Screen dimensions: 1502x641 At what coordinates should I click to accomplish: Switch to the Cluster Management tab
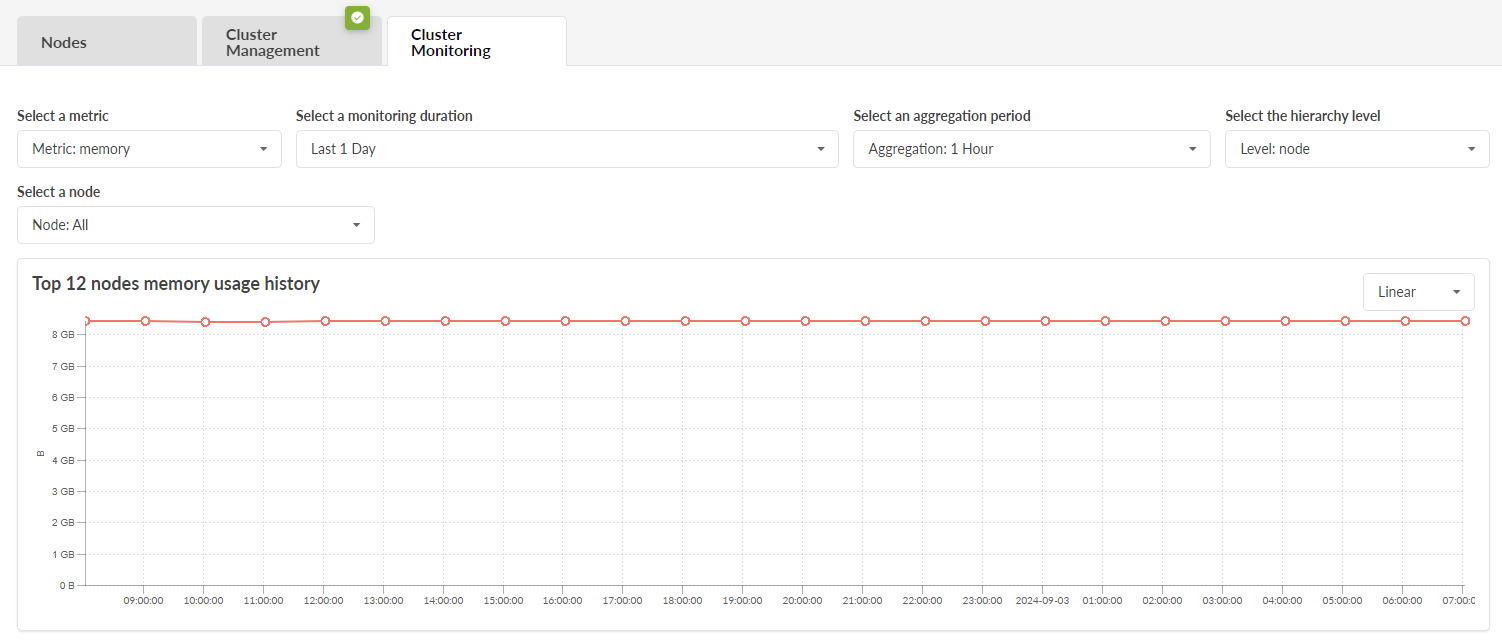290,42
